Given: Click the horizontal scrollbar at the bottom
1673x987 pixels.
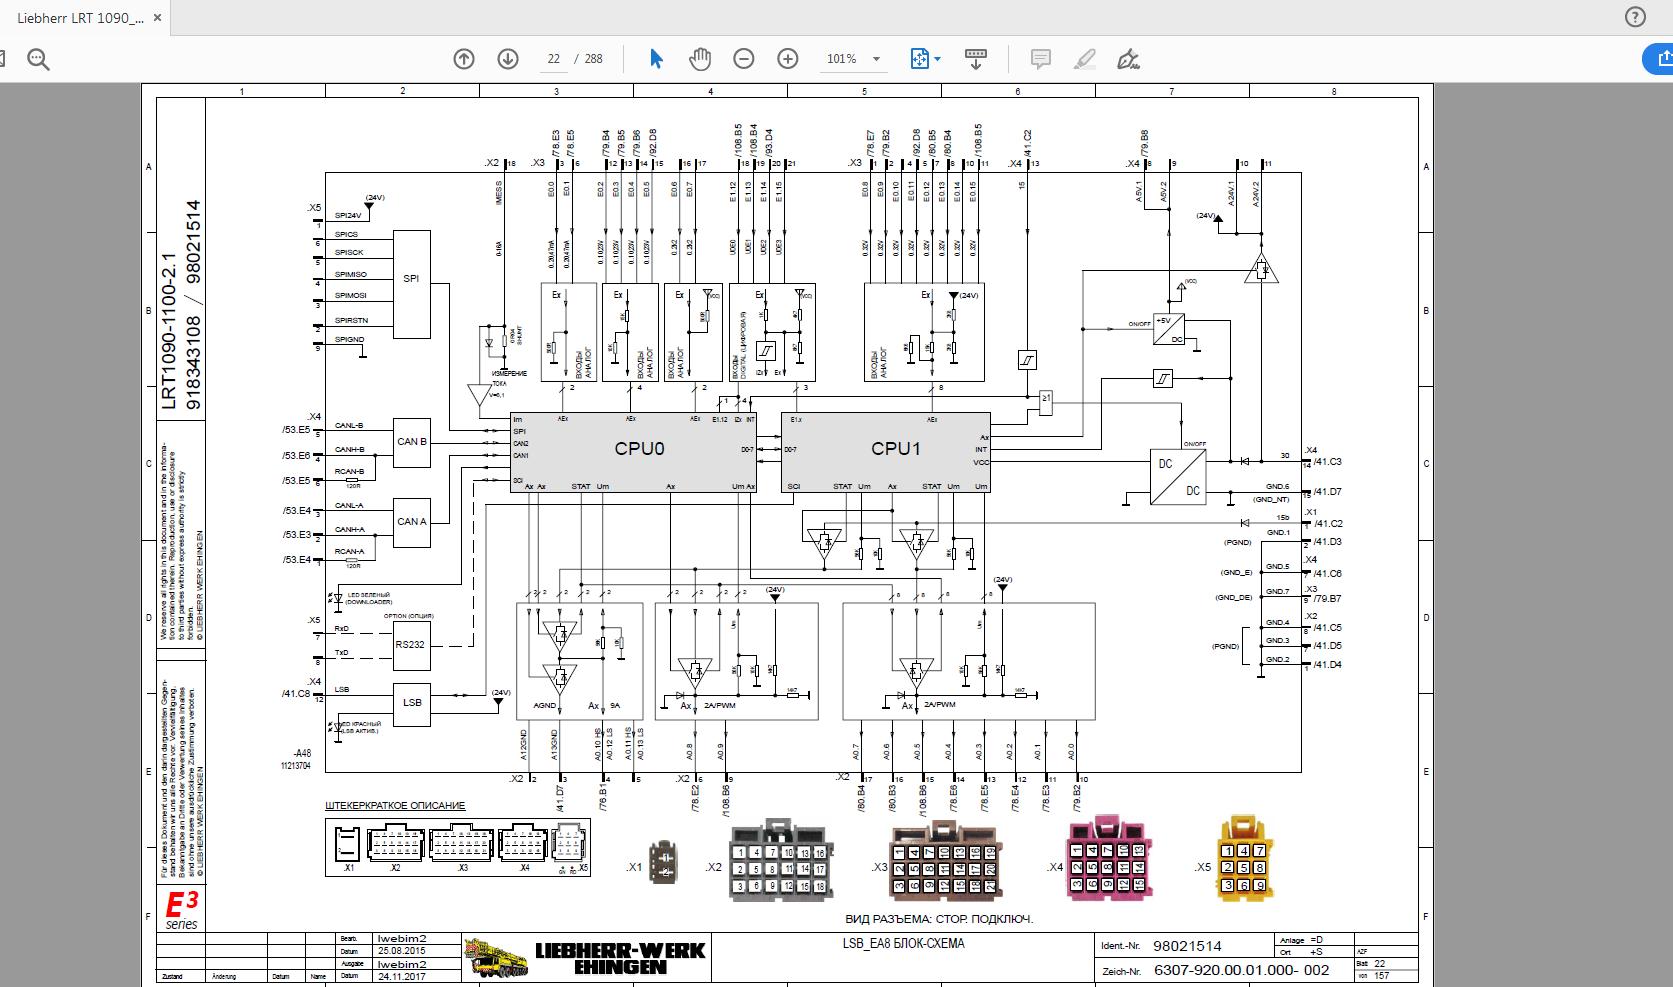Looking at the screenshot, I should pos(800,982).
